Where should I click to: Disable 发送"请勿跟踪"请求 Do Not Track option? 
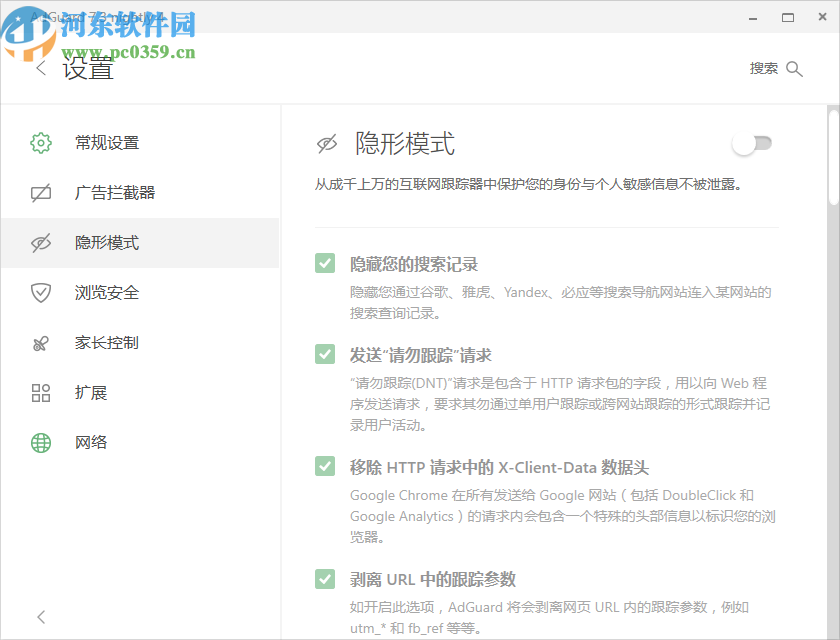pos(325,353)
